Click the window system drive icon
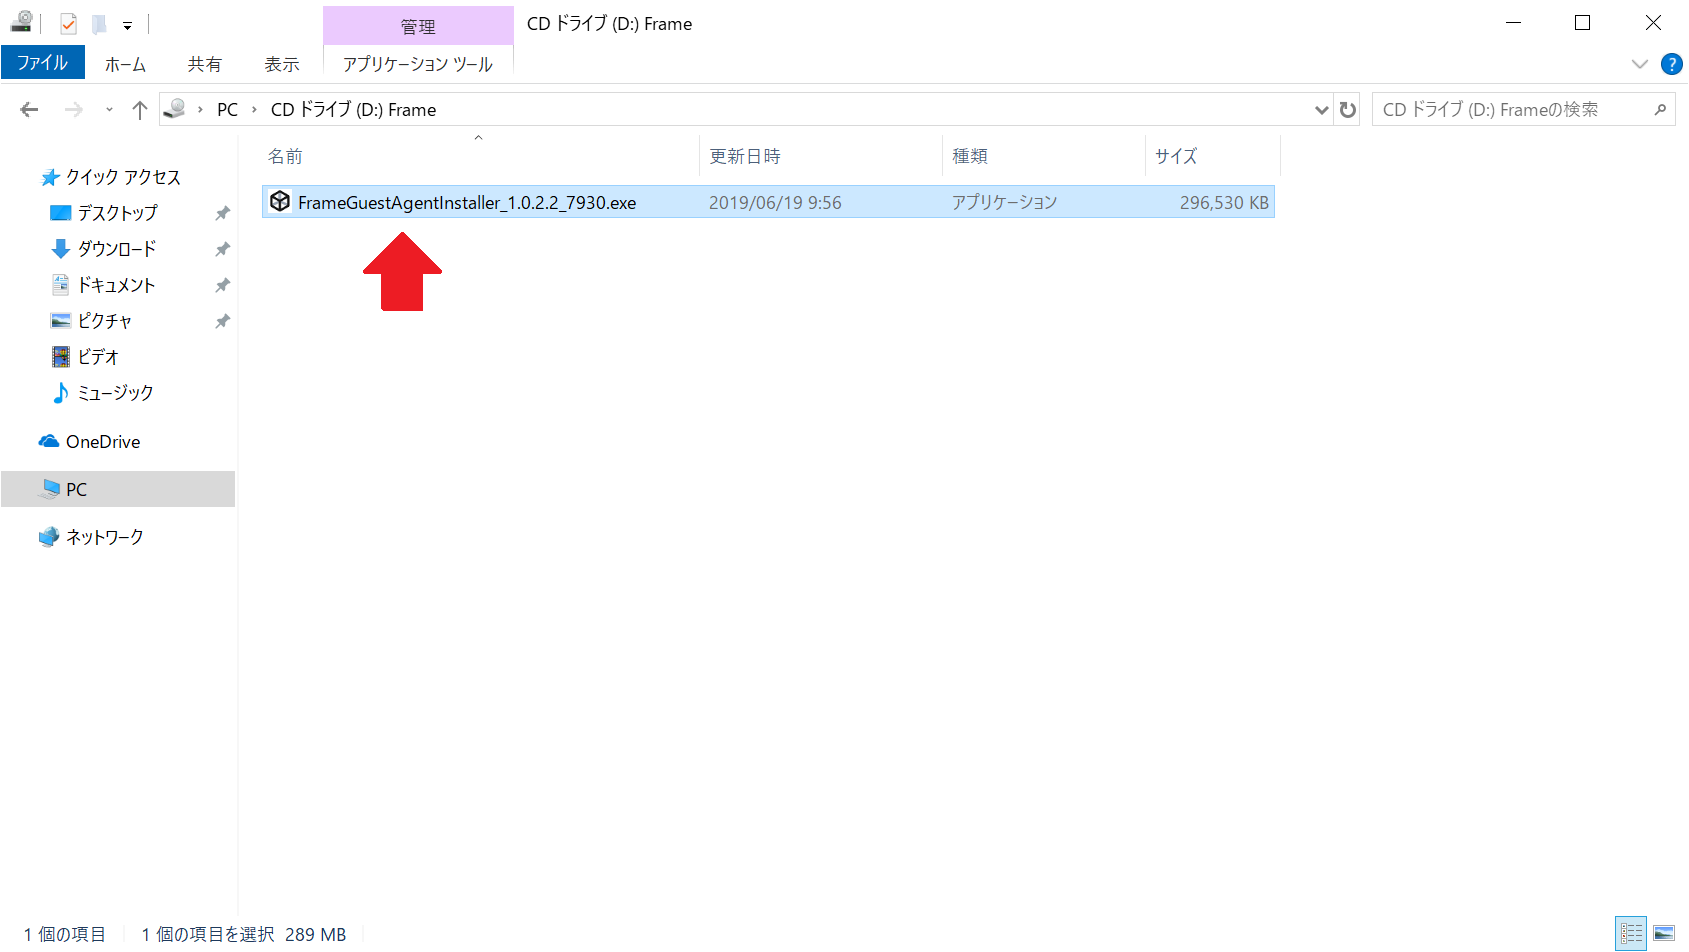This screenshot has width=1689, height=952. click(x=21, y=21)
